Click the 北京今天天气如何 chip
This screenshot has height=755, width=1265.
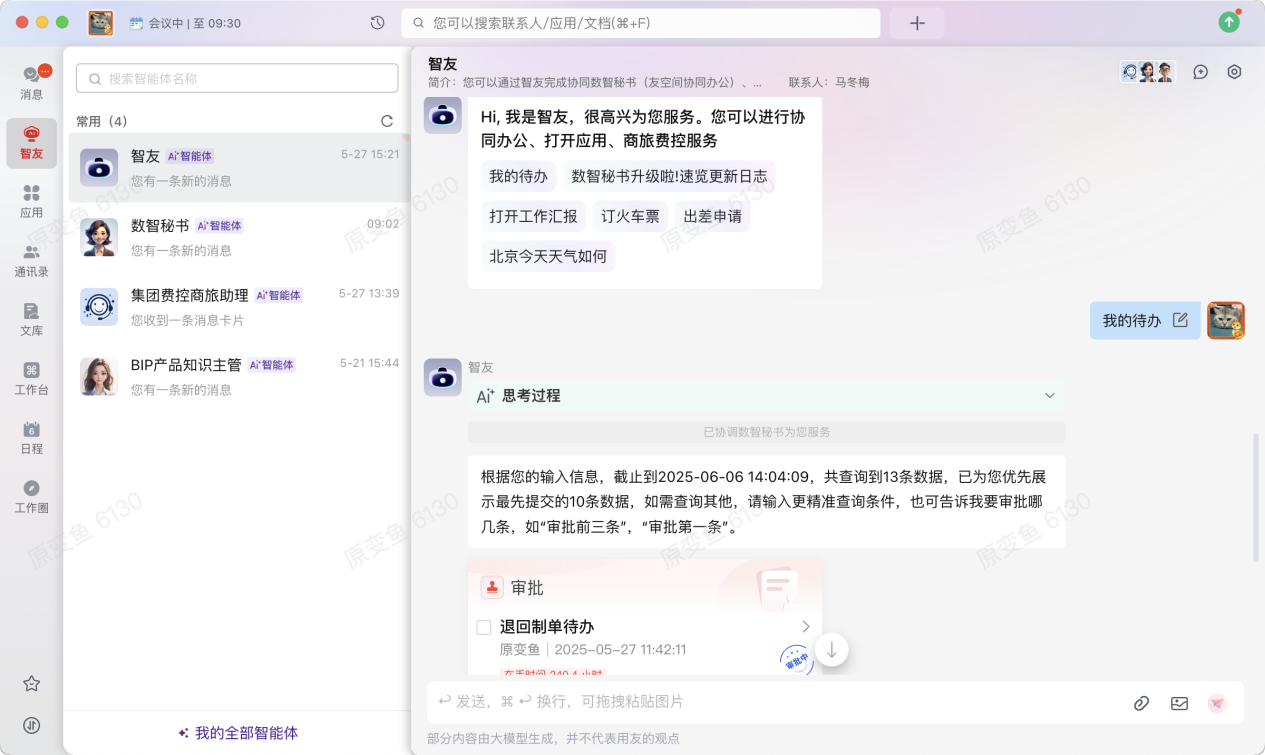(548, 256)
